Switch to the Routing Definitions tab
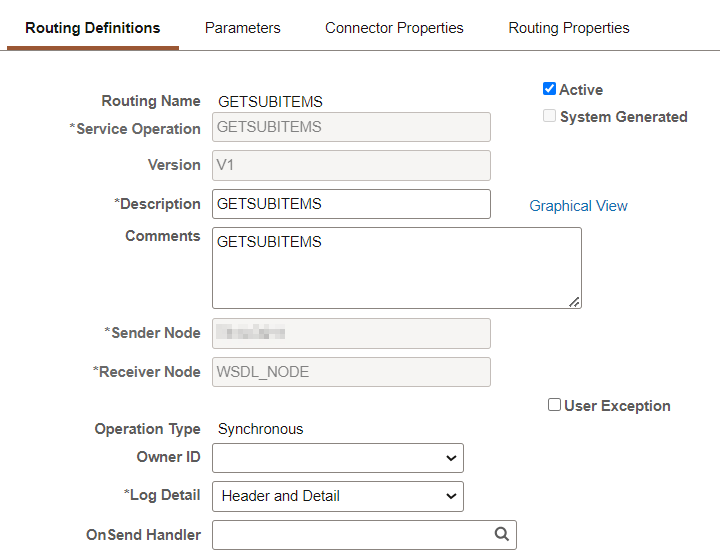720x557 pixels. [93, 28]
